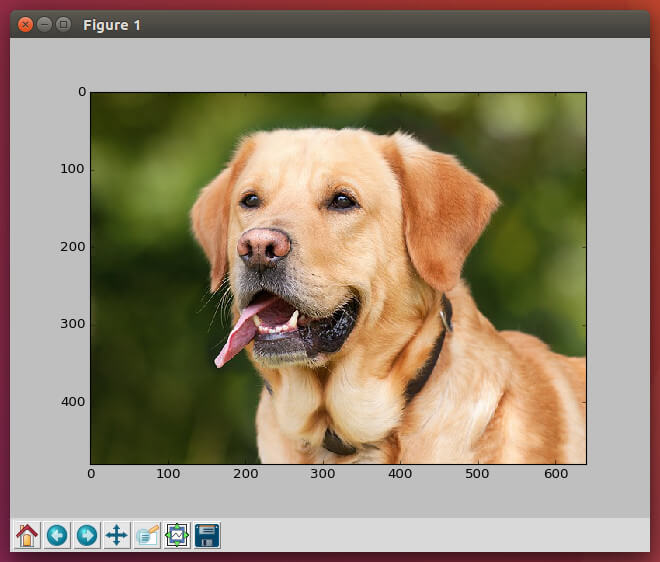Screen dimensions: 660x562
Task: Reset the plot to original Home view
Action: 27,535
